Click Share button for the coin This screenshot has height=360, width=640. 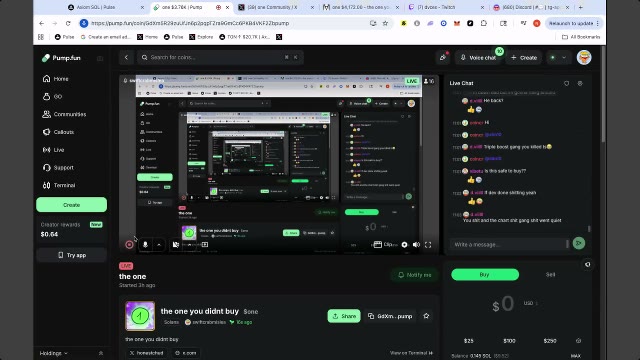click(344, 316)
